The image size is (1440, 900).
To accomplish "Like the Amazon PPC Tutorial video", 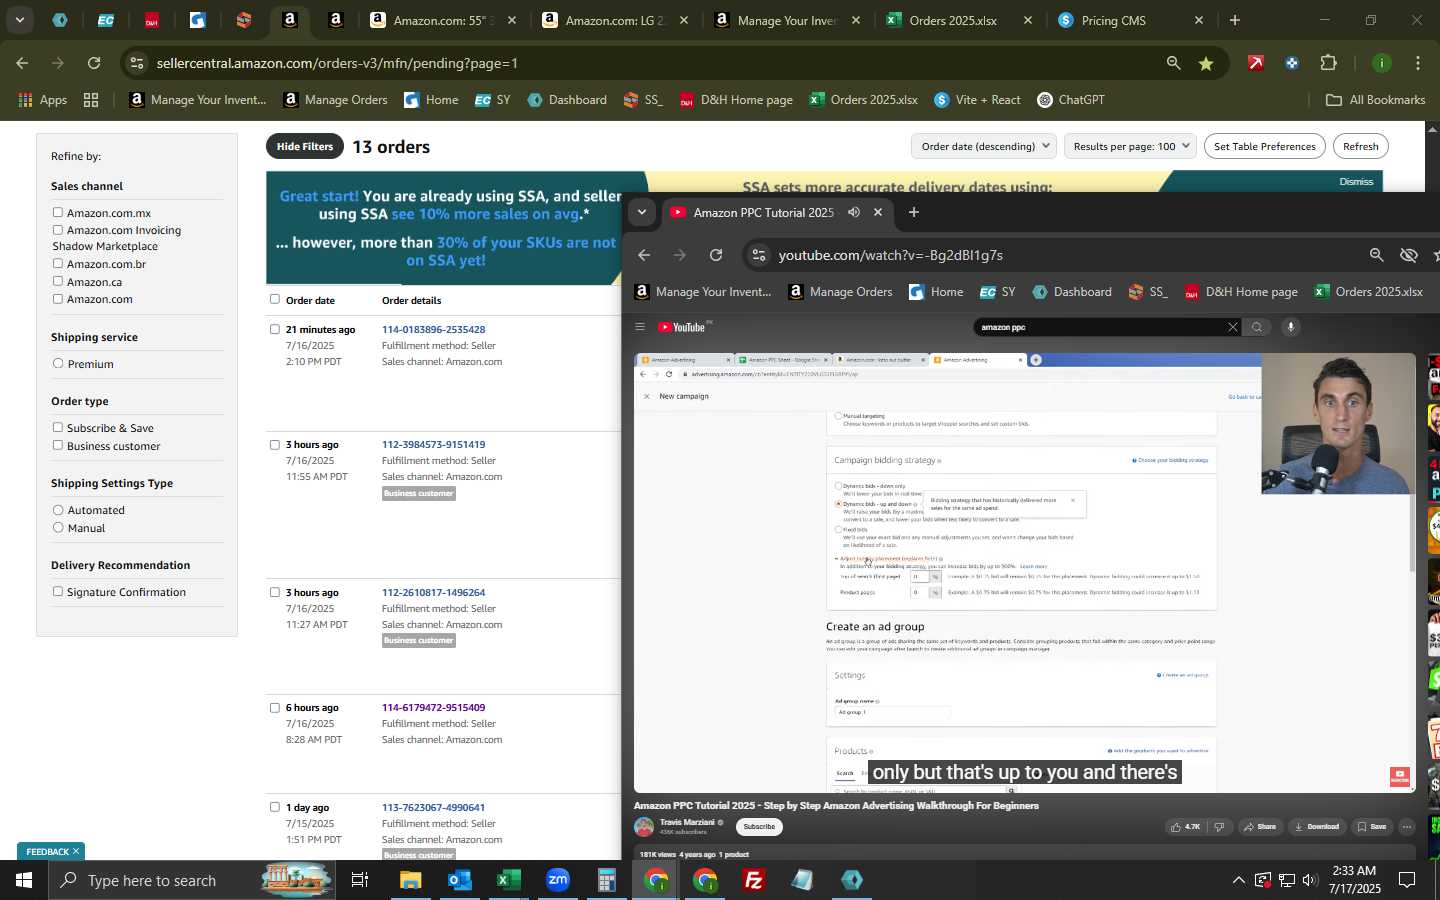I will [1185, 827].
